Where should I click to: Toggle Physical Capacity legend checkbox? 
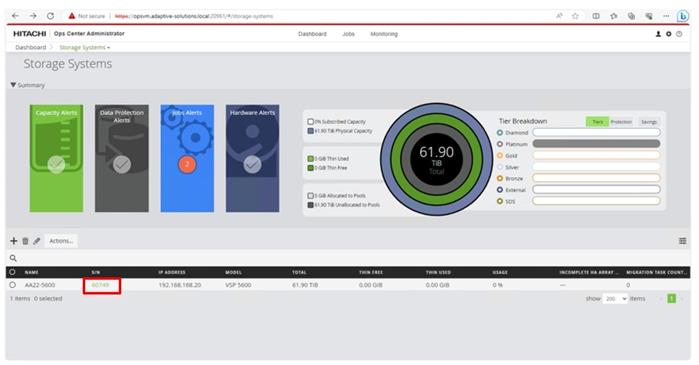[x=311, y=131]
